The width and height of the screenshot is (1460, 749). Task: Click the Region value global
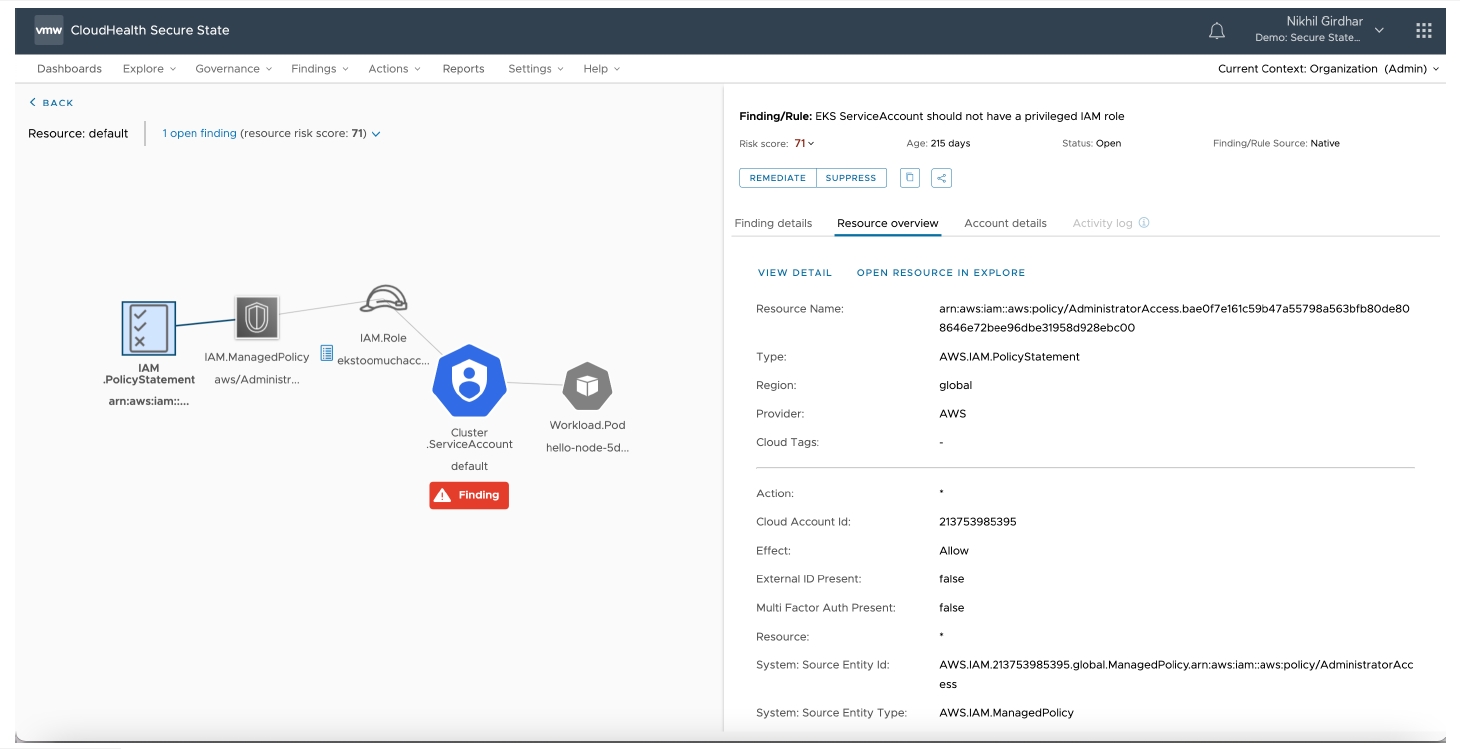click(x=955, y=385)
